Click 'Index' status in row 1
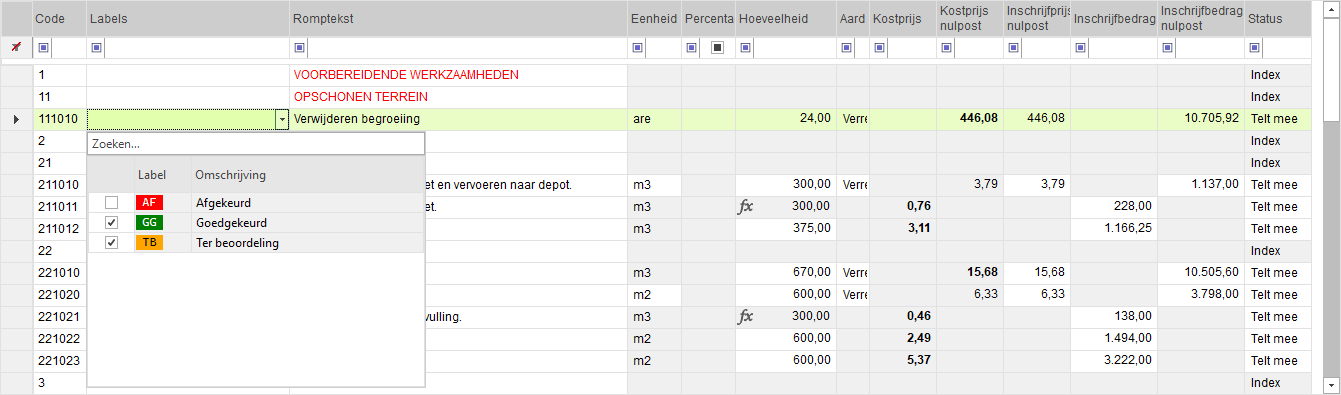Viewport: 1341px width, 395px height. (1278, 75)
